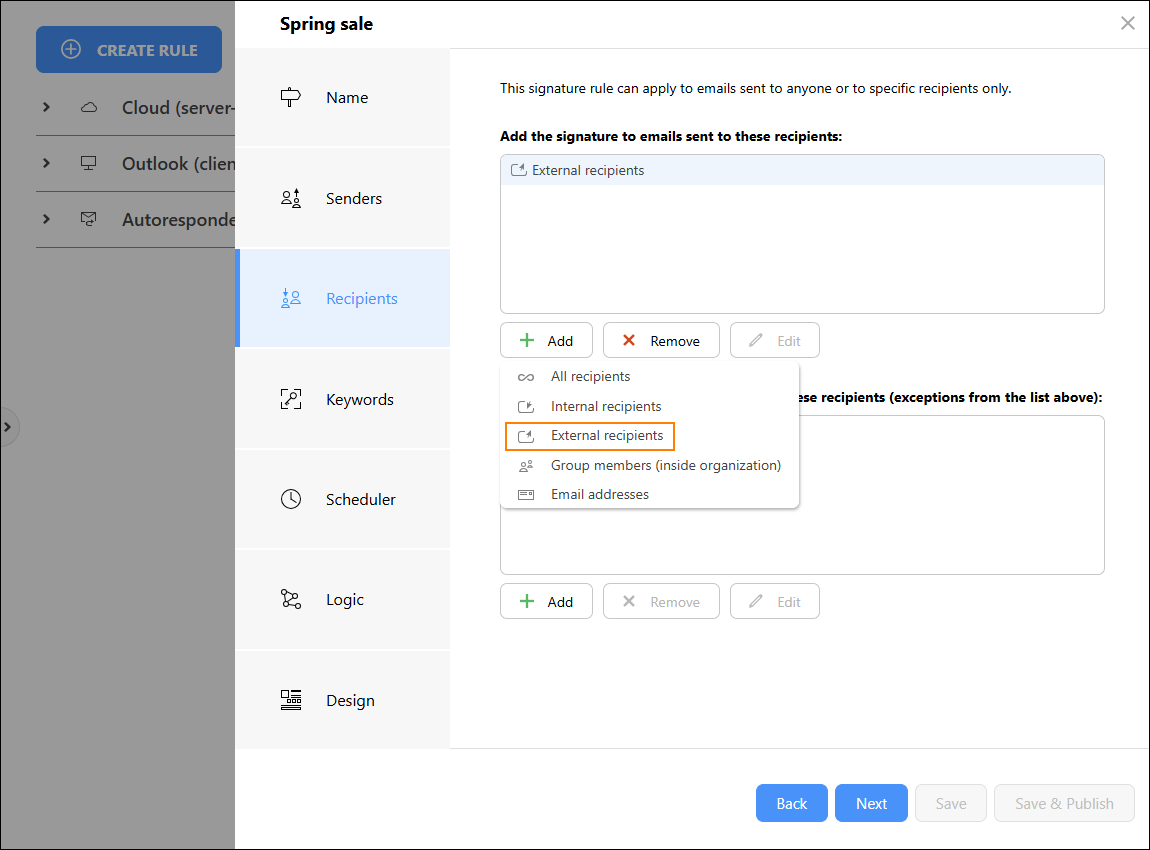Click the Internal recipients arrow icon
Image resolution: width=1150 pixels, height=850 pixels.
[x=526, y=406]
